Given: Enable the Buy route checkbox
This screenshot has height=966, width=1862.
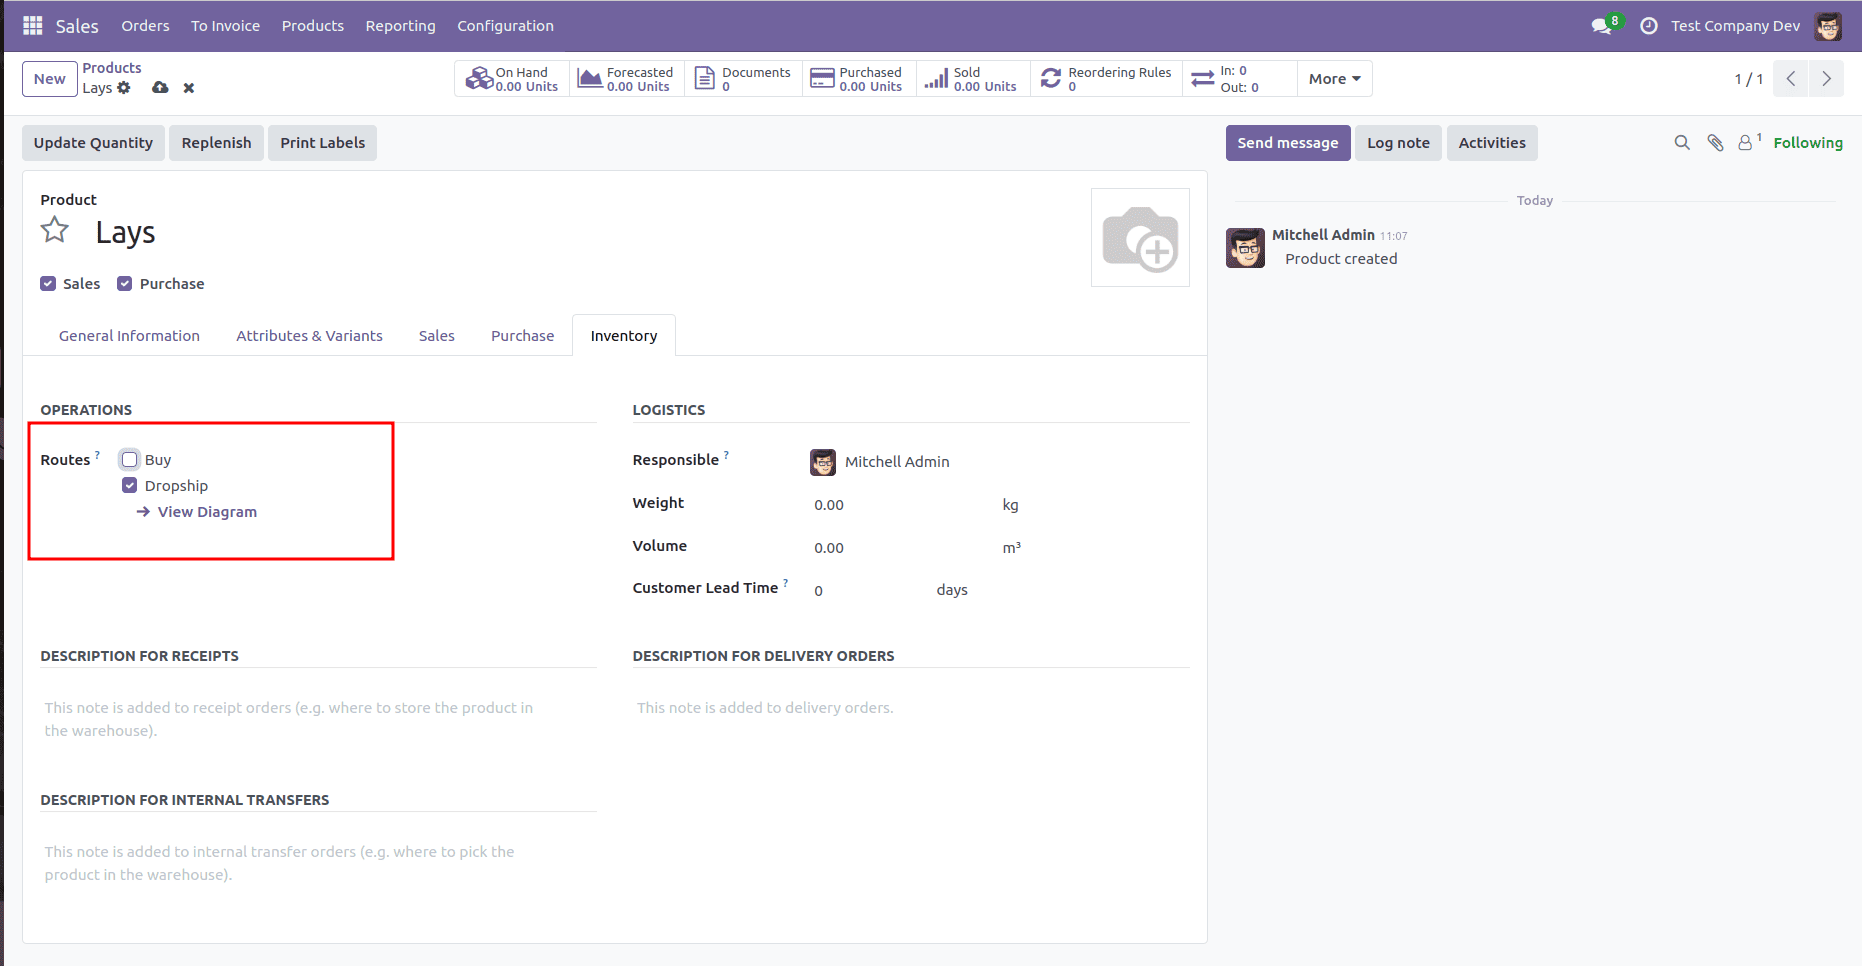Looking at the screenshot, I should pos(130,460).
